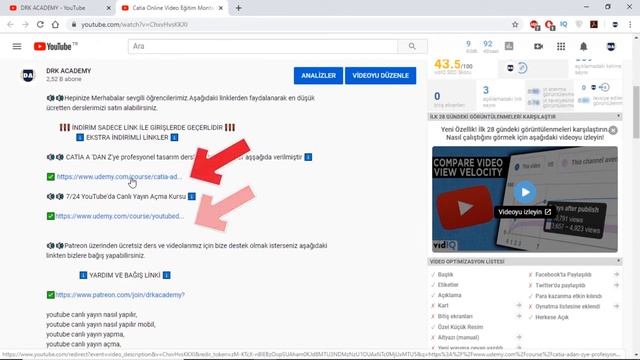Click the DRK ACADEMY channel avatar
640x360 pixels.
28,75
